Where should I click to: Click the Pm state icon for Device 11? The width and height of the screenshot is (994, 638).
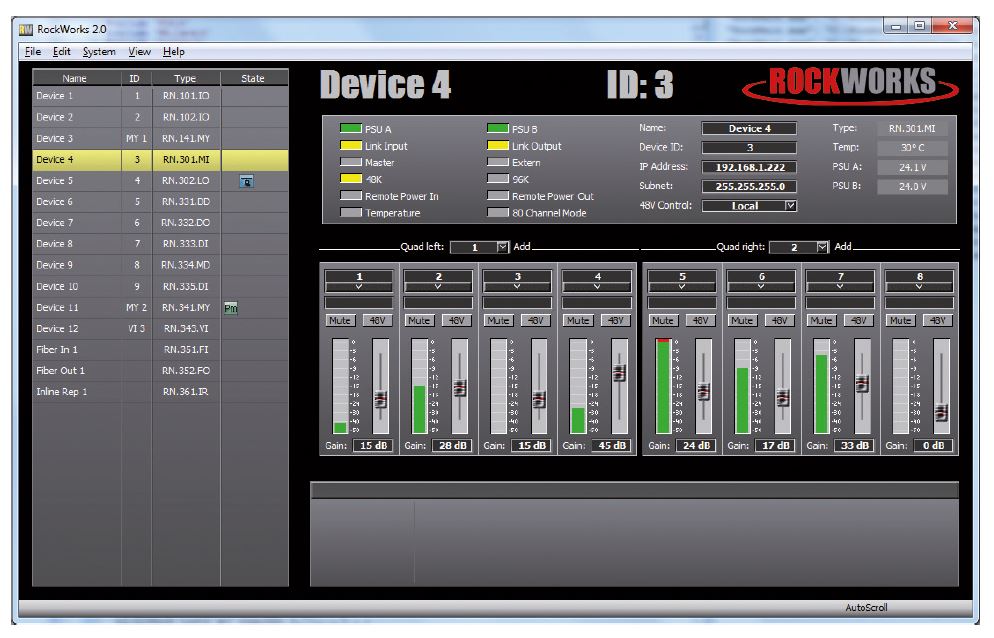pyautogui.click(x=231, y=308)
